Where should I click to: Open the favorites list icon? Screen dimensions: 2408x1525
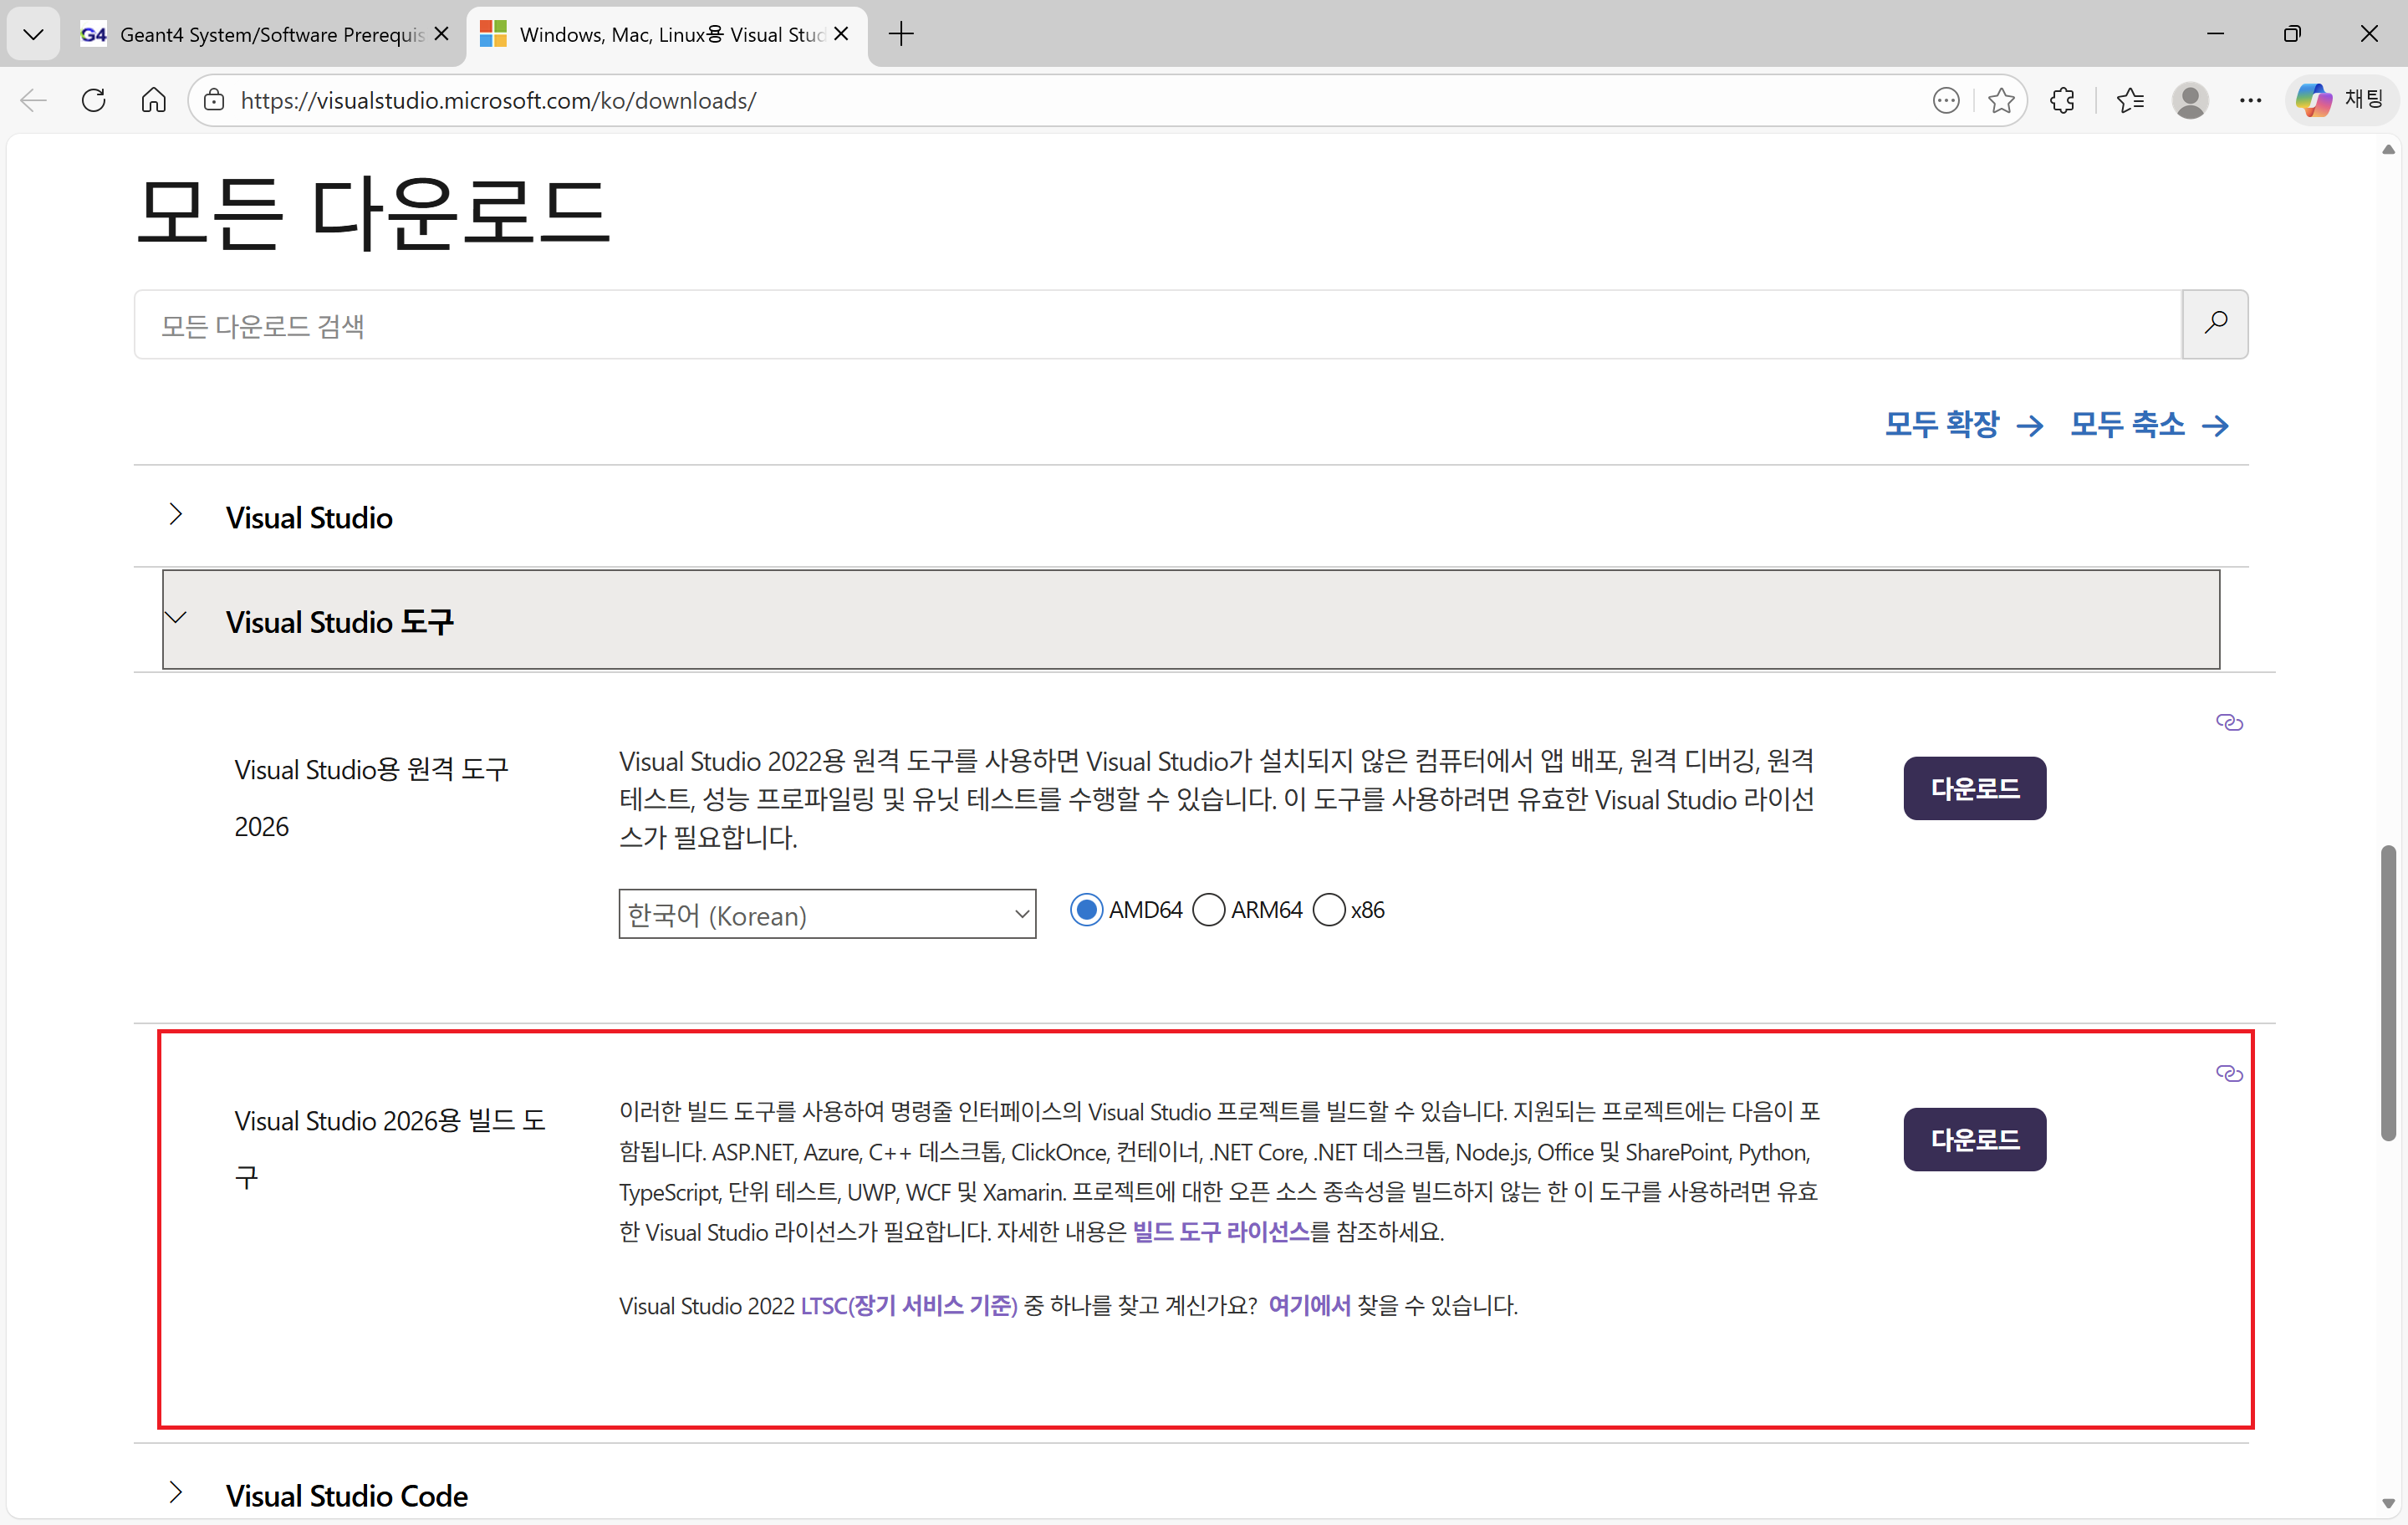pos(2130,100)
